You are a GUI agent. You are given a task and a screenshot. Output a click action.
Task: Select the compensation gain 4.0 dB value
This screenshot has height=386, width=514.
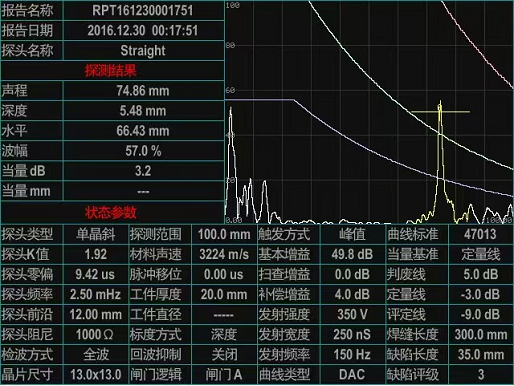click(x=352, y=295)
